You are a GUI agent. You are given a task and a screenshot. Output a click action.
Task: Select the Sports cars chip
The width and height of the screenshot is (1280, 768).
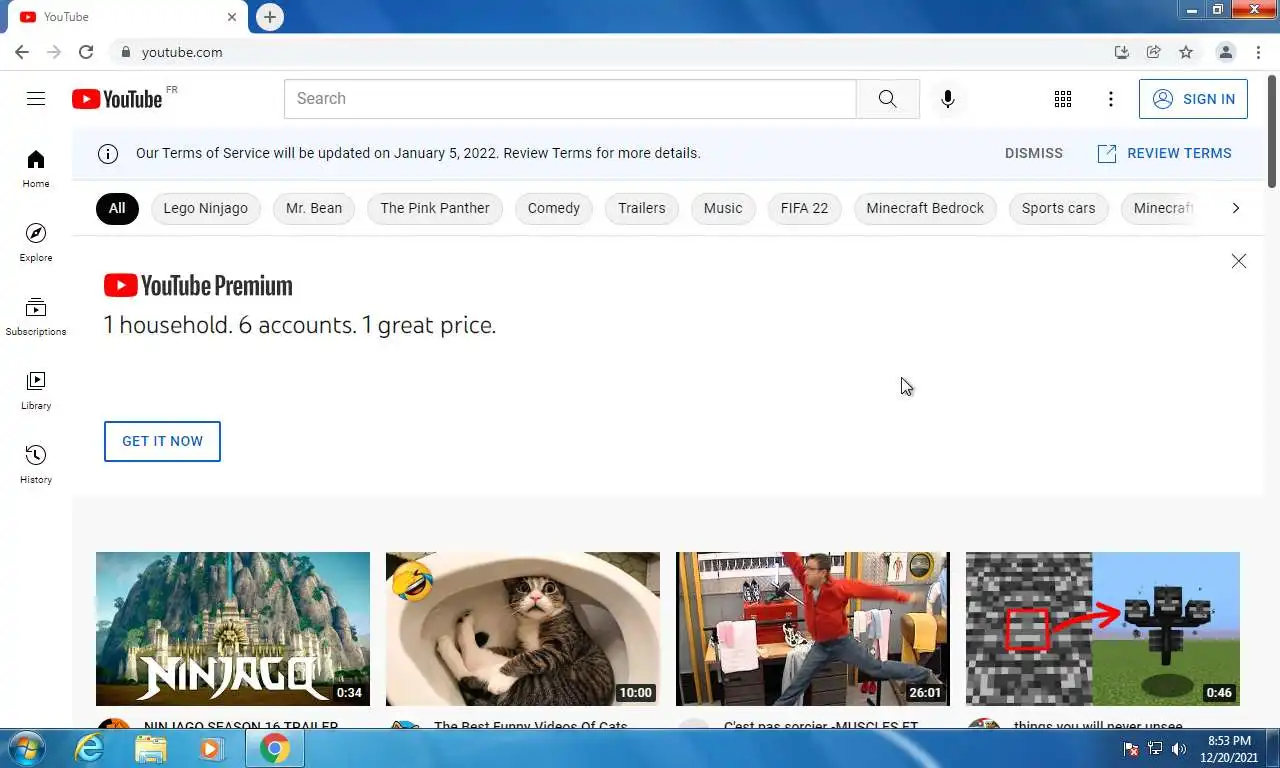[1058, 208]
